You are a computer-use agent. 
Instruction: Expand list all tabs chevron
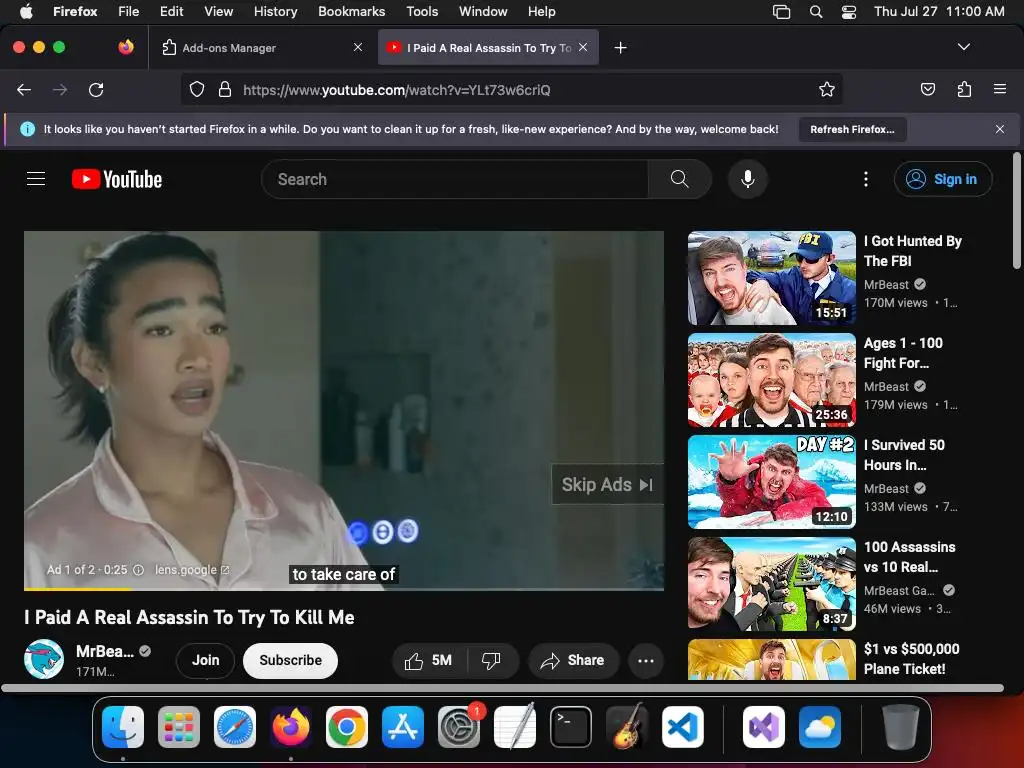[963, 47]
